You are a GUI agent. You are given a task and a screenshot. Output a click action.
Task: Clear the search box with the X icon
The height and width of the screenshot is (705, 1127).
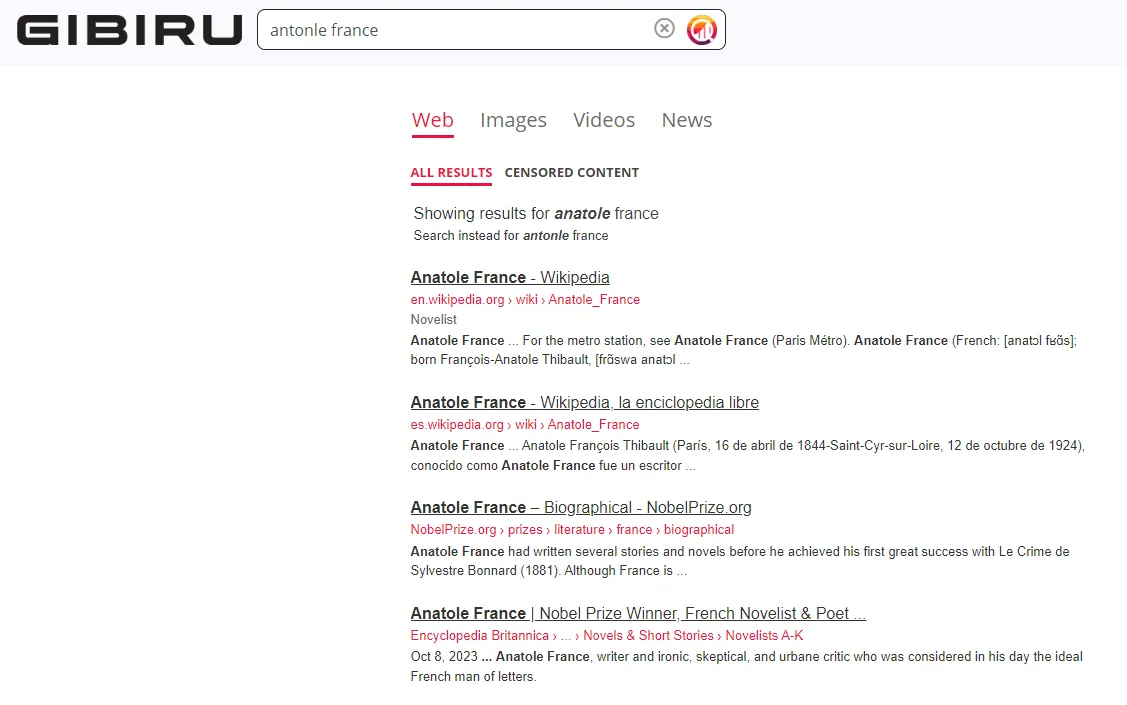point(664,29)
